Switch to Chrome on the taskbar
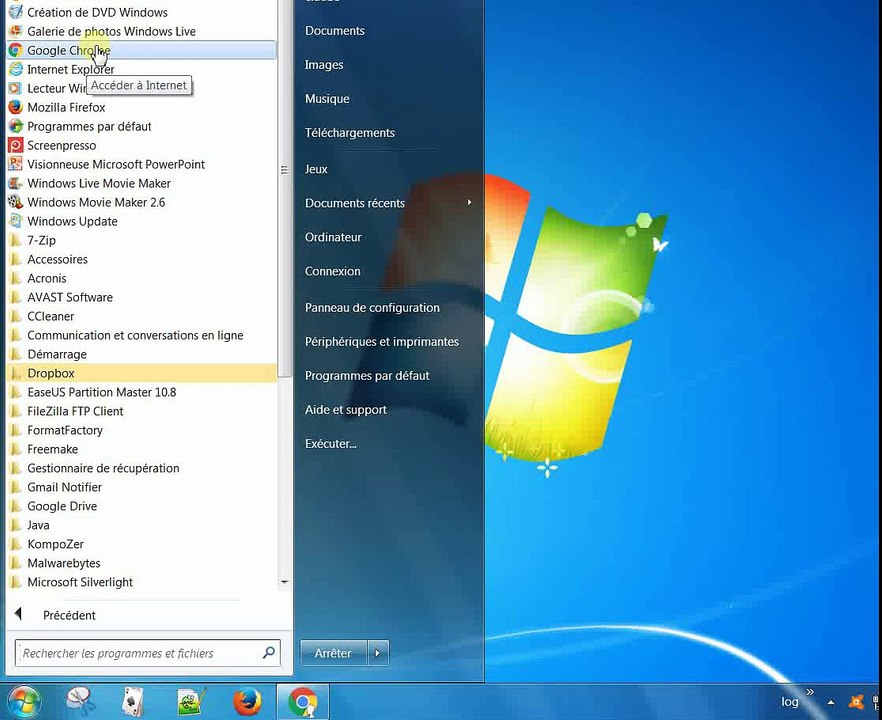 pyautogui.click(x=303, y=701)
